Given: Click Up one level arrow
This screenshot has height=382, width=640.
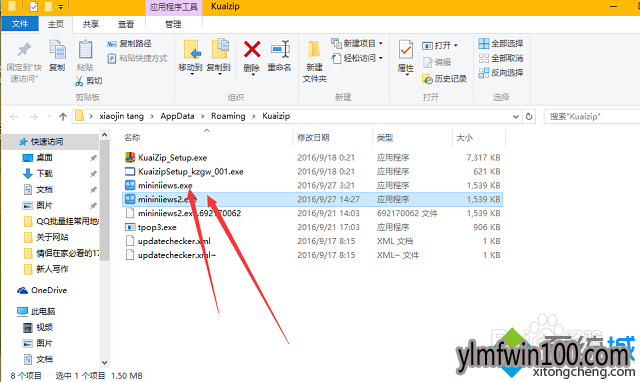Looking at the screenshot, I should tap(63, 117).
